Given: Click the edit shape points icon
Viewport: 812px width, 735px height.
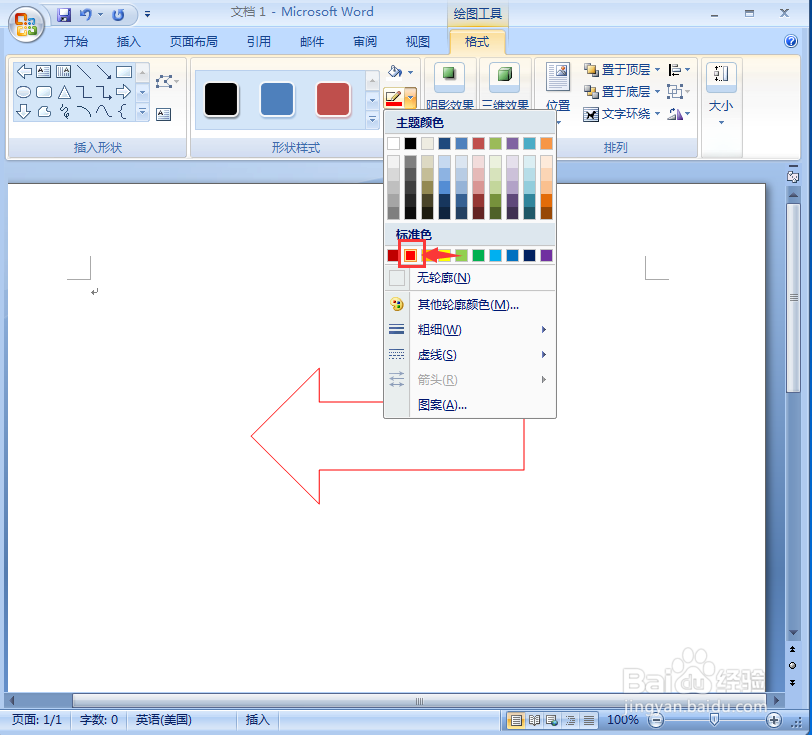Looking at the screenshot, I should coord(165,82).
